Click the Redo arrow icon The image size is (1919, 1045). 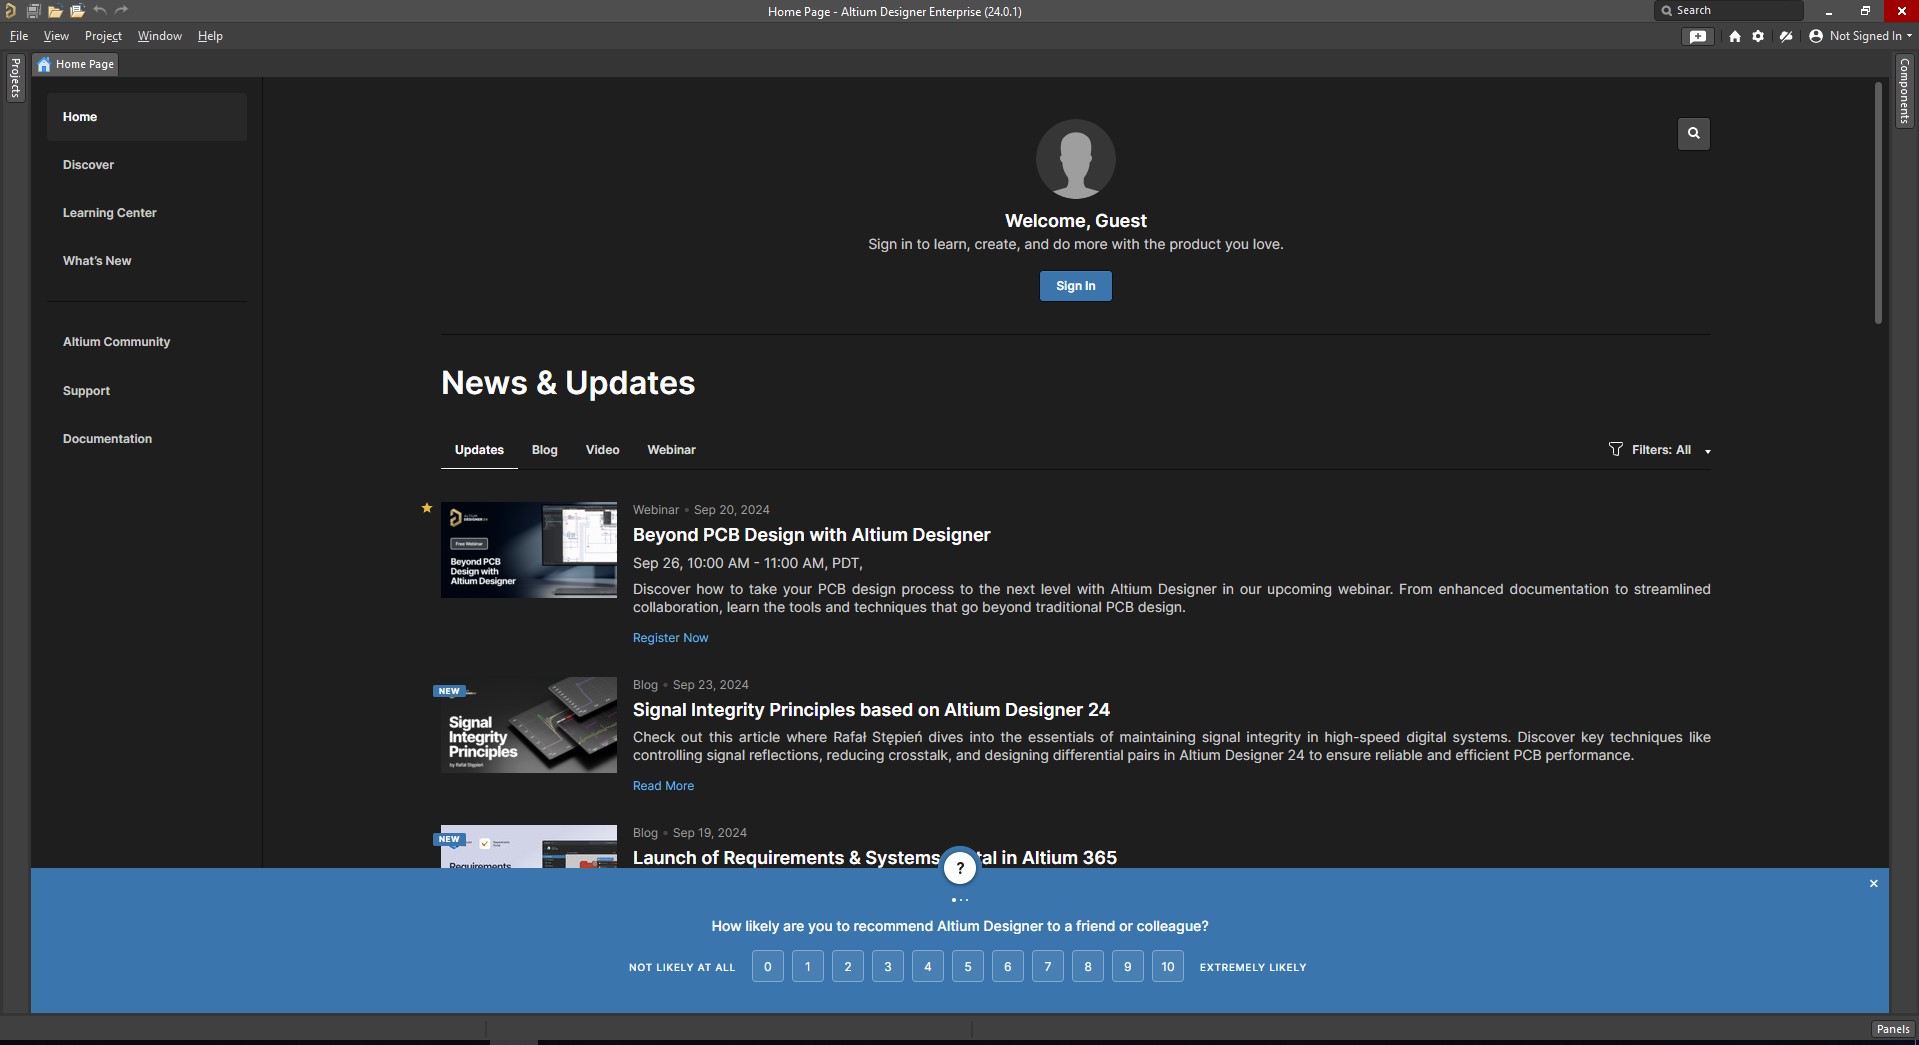coord(122,11)
